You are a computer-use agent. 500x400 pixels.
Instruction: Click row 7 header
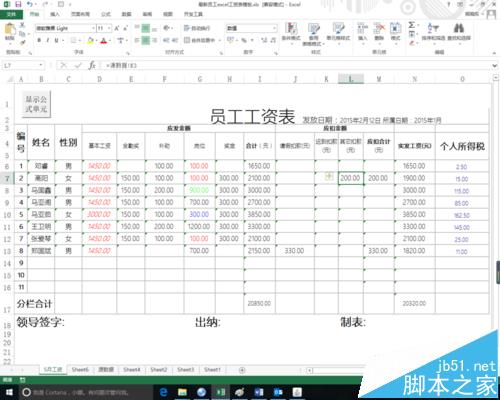coord(7,178)
